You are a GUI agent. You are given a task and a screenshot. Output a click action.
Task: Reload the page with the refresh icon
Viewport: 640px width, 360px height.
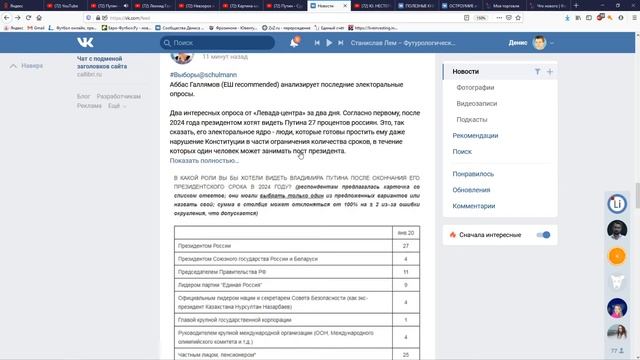tap(28, 18)
